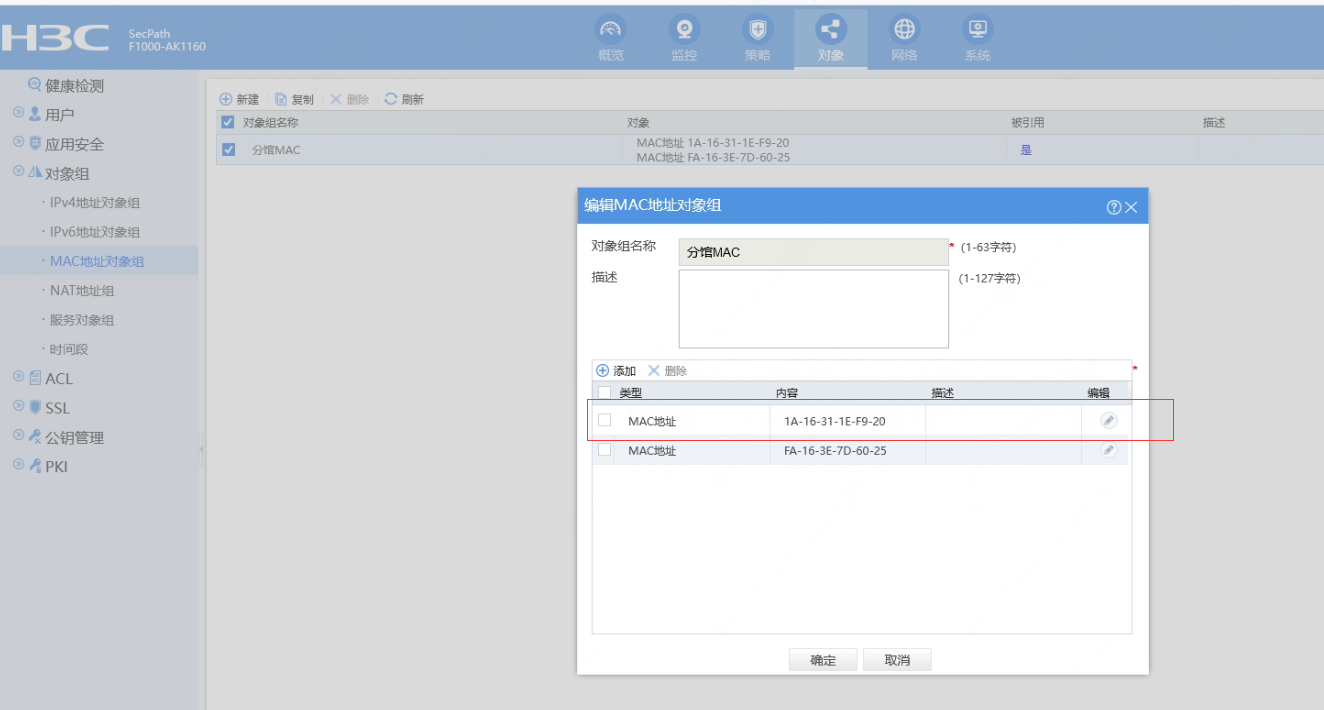Click 新建 new button in toolbar
1324x710 pixels.
click(239, 99)
